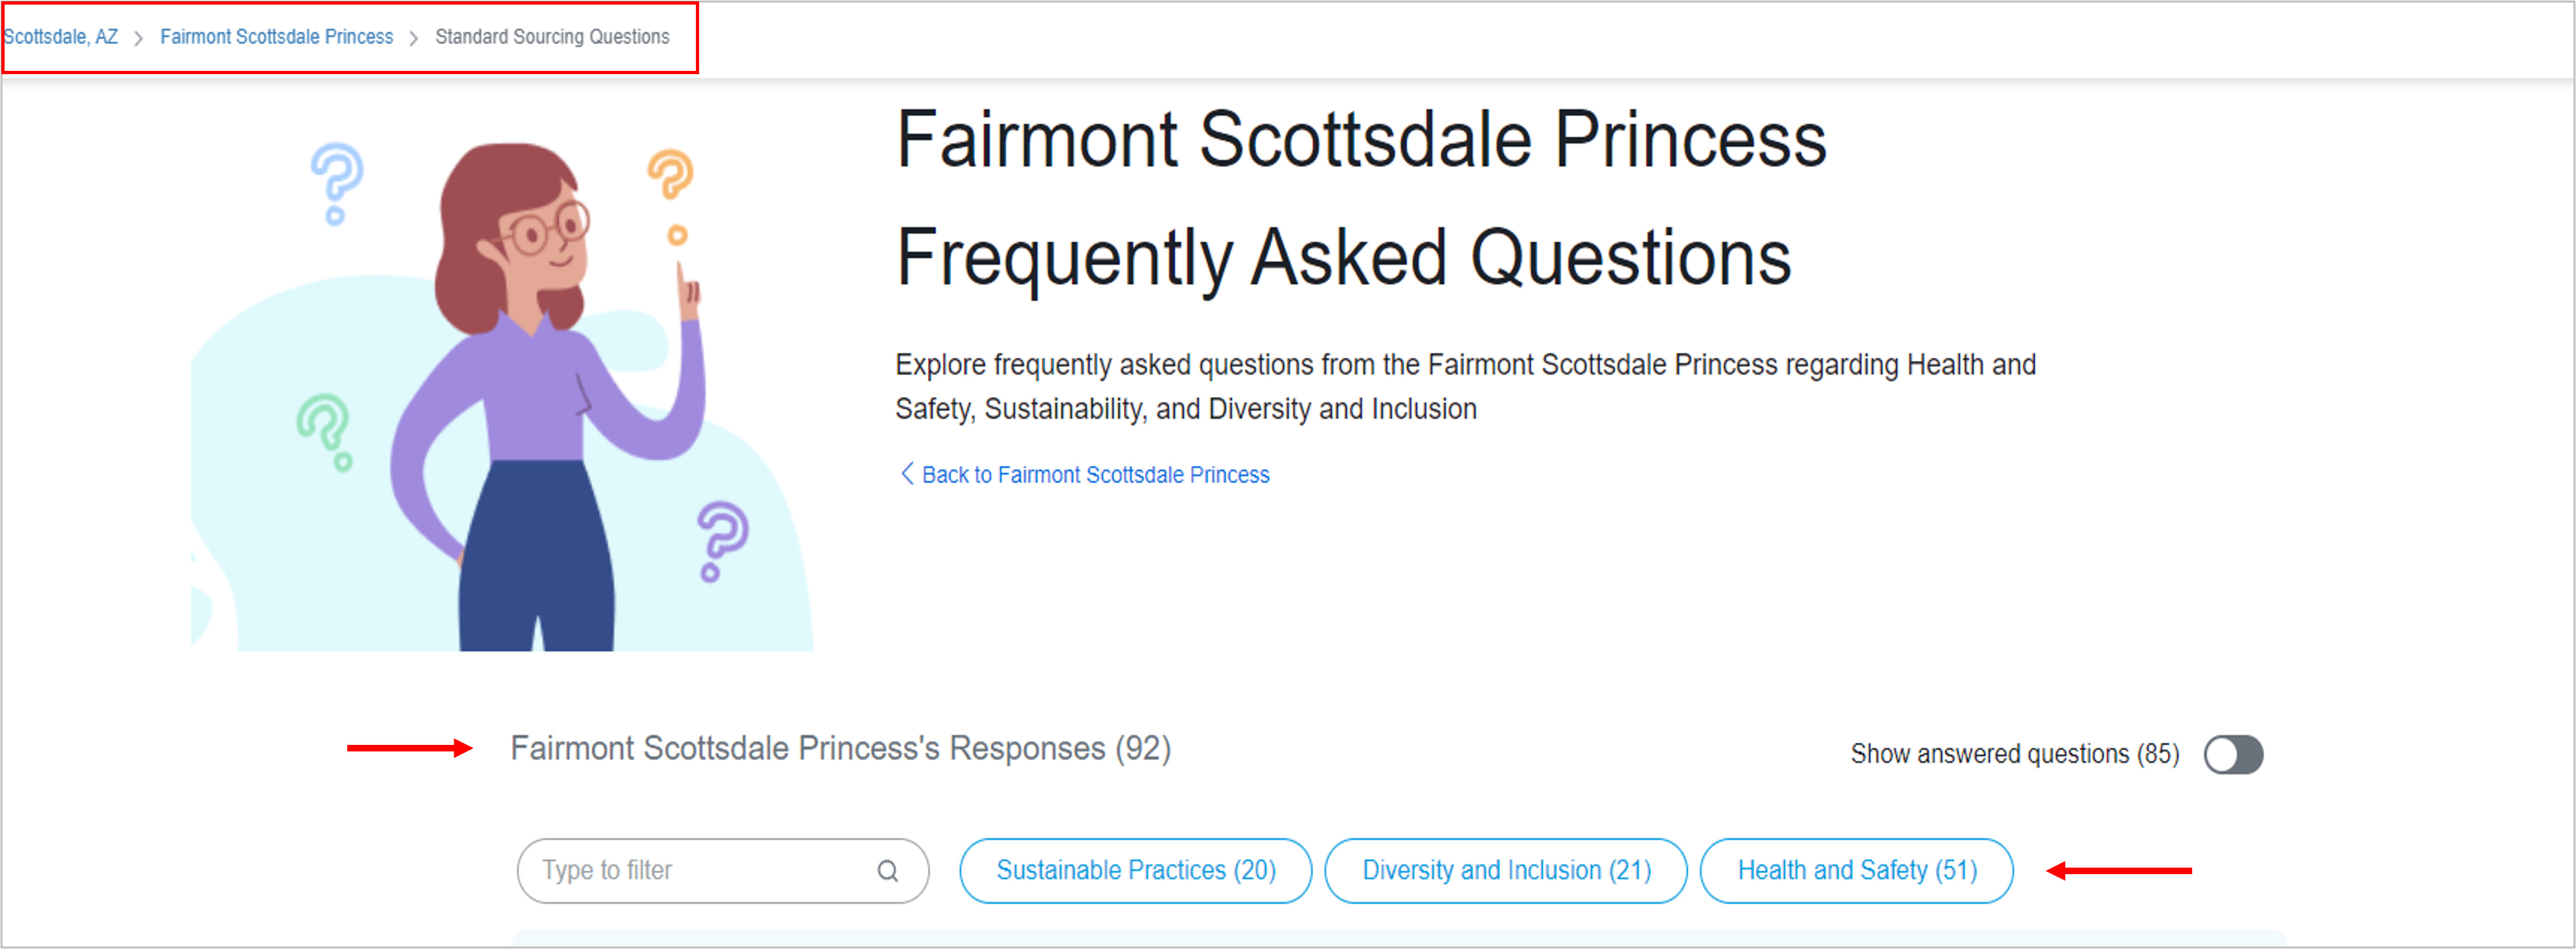Focus the Type to filter field
This screenshot has width=2576, height=949.
(700, 871)
